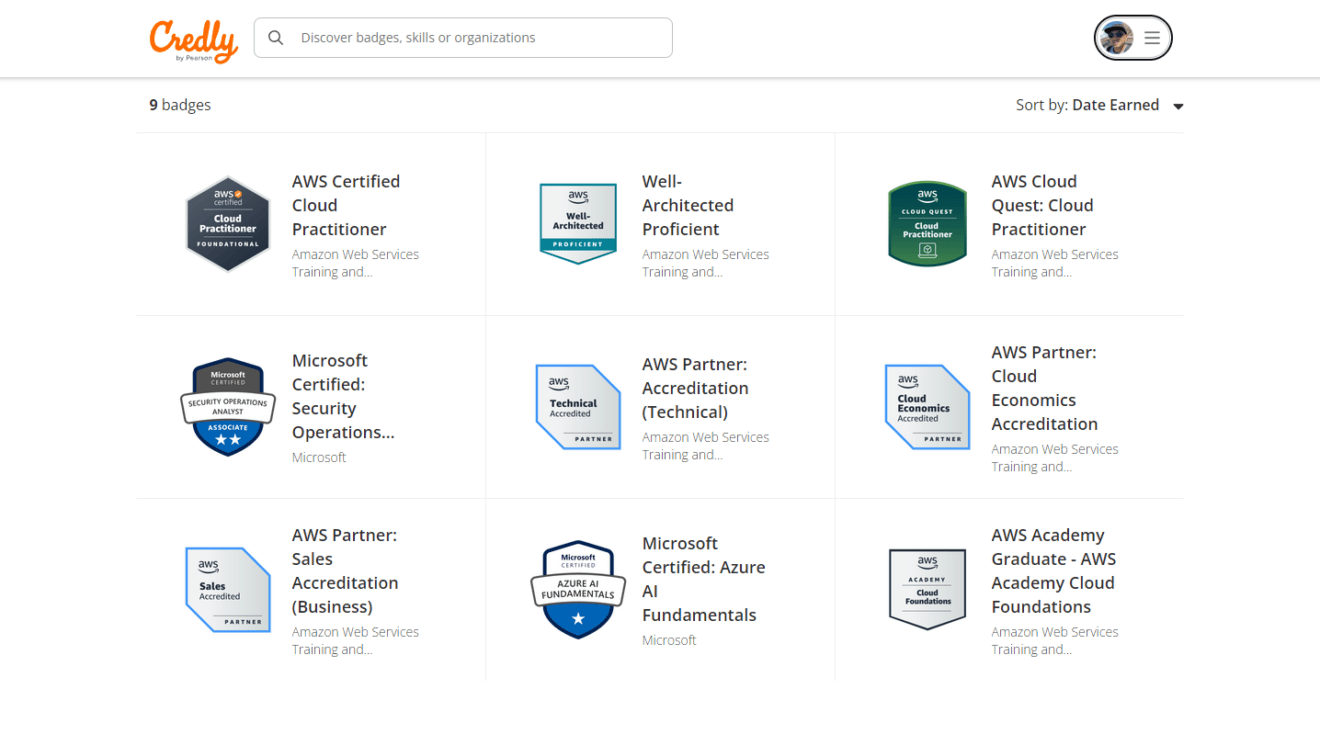Click the Discover badges search field
This screenshot has height=734, width=1320.
pyautogui.click(x=463, y=37)
